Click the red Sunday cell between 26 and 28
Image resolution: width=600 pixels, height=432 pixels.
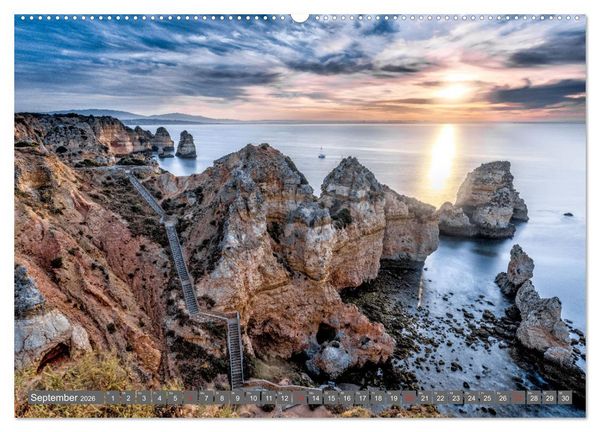518,398
